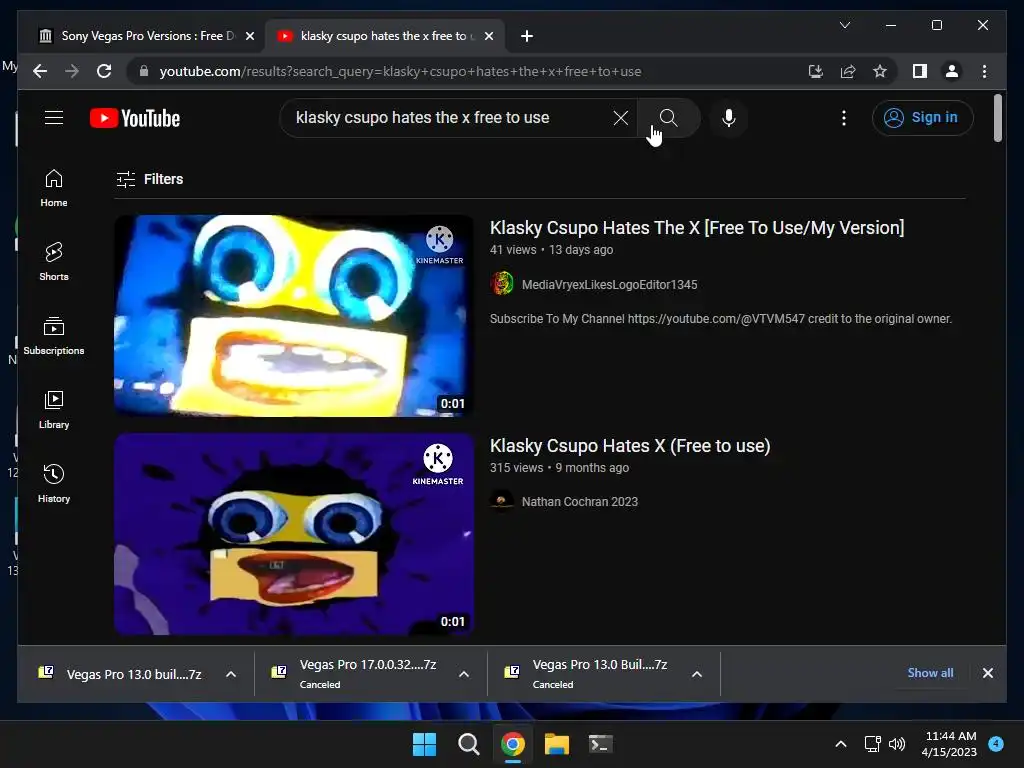Click the magnifier search button

pyautogui.click(x=668, y=118)
